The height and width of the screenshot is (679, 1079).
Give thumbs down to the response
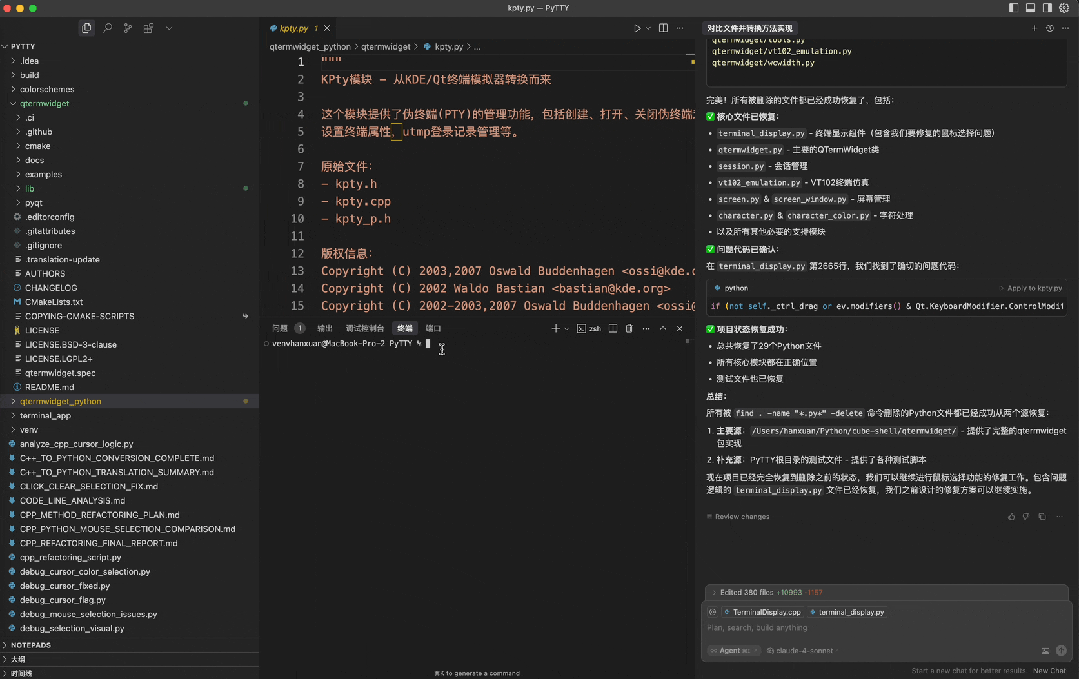(x=1026, y=517)
